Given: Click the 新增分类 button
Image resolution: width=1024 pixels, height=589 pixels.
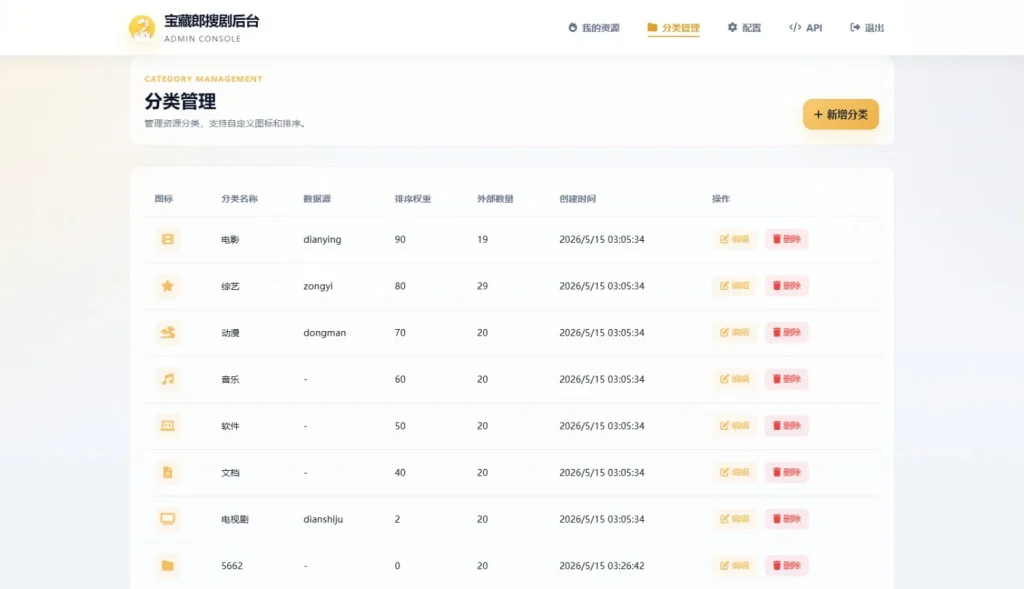Looking at the screenshot, I should (840, 114).
